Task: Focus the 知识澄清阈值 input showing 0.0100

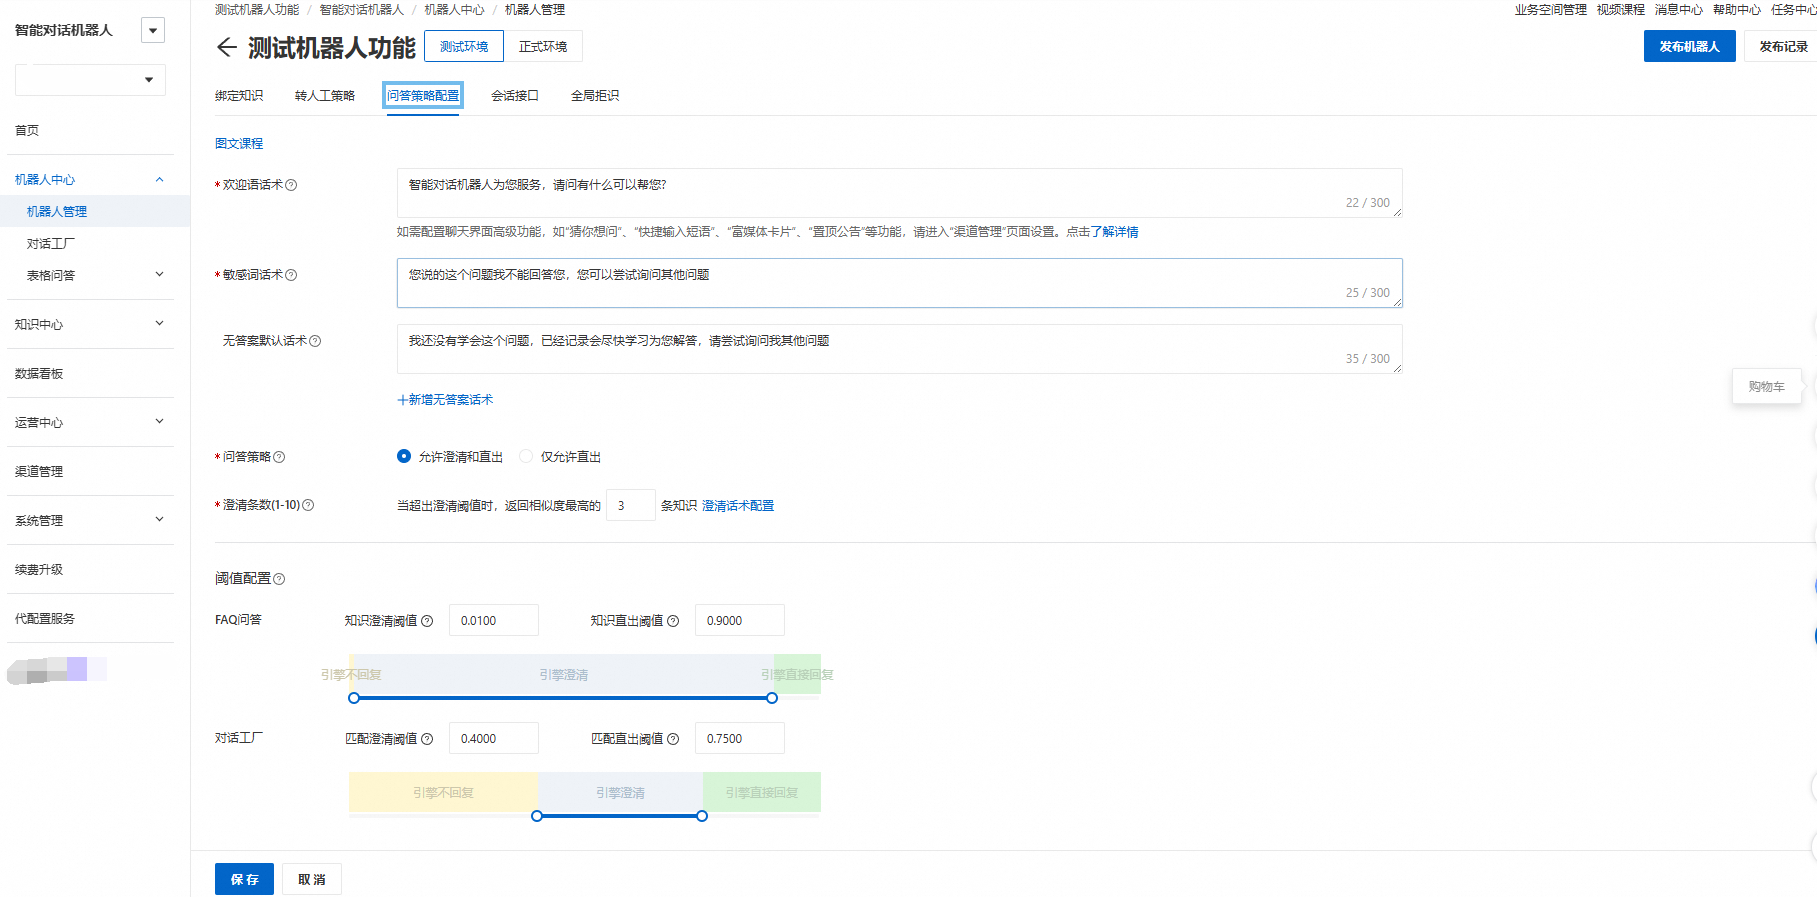Action: [x=494, y=621]
